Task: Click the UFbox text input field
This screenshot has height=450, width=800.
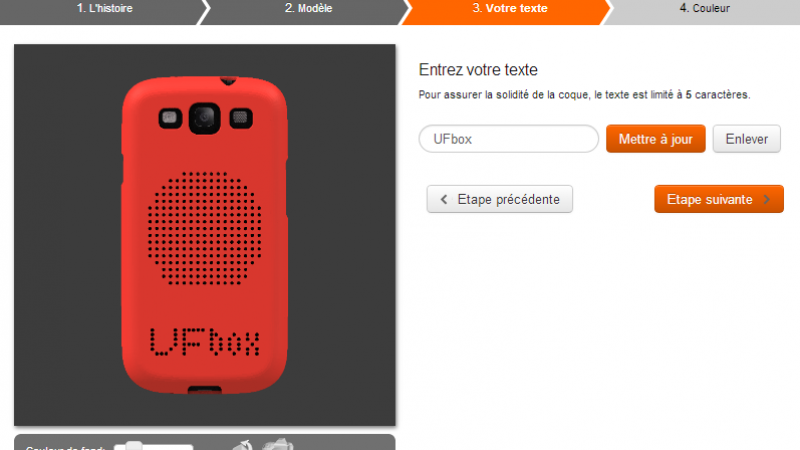Action: point(508,139)
